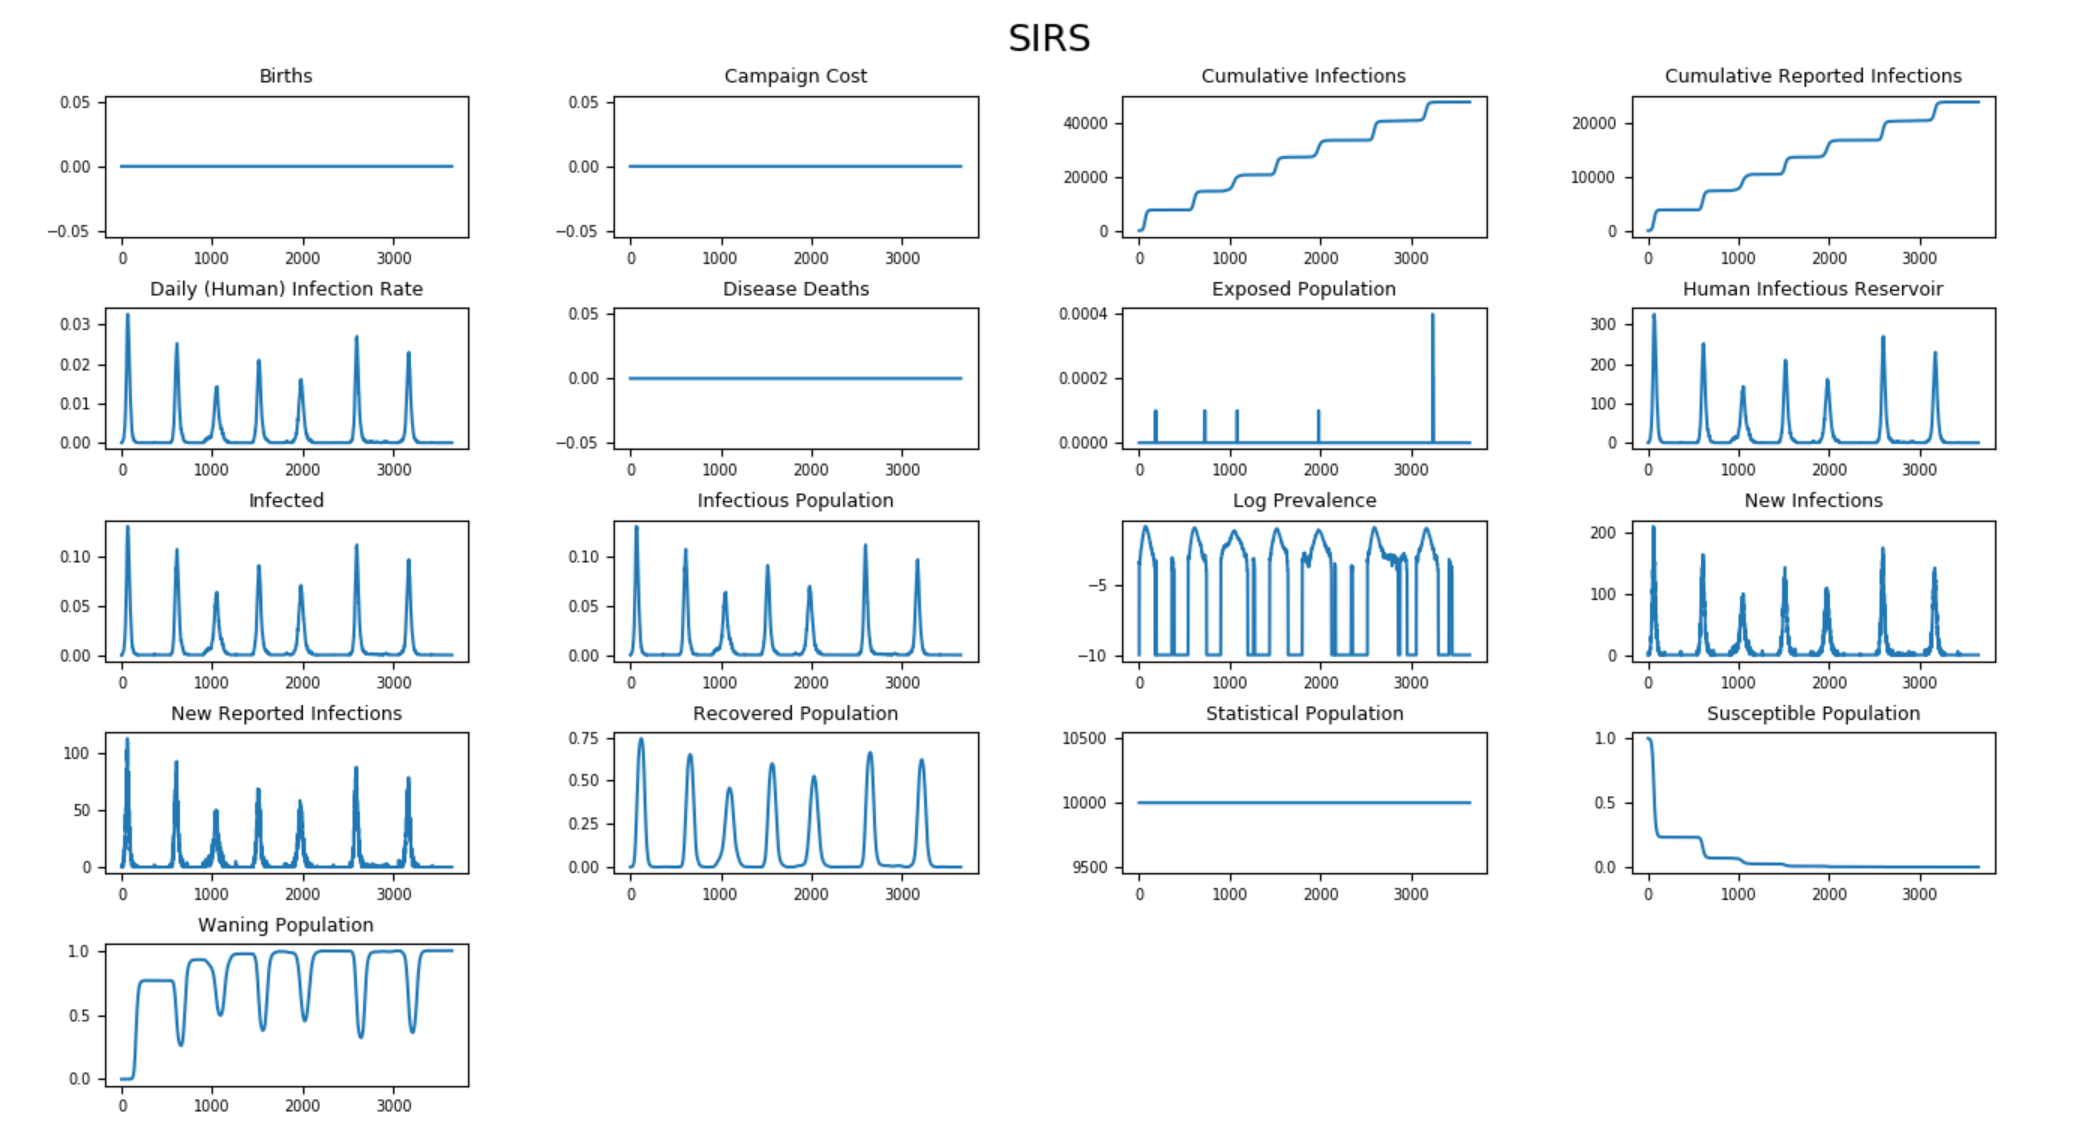
Task: Click the Human Infectious Reservoir chart
Action: 1813,379
